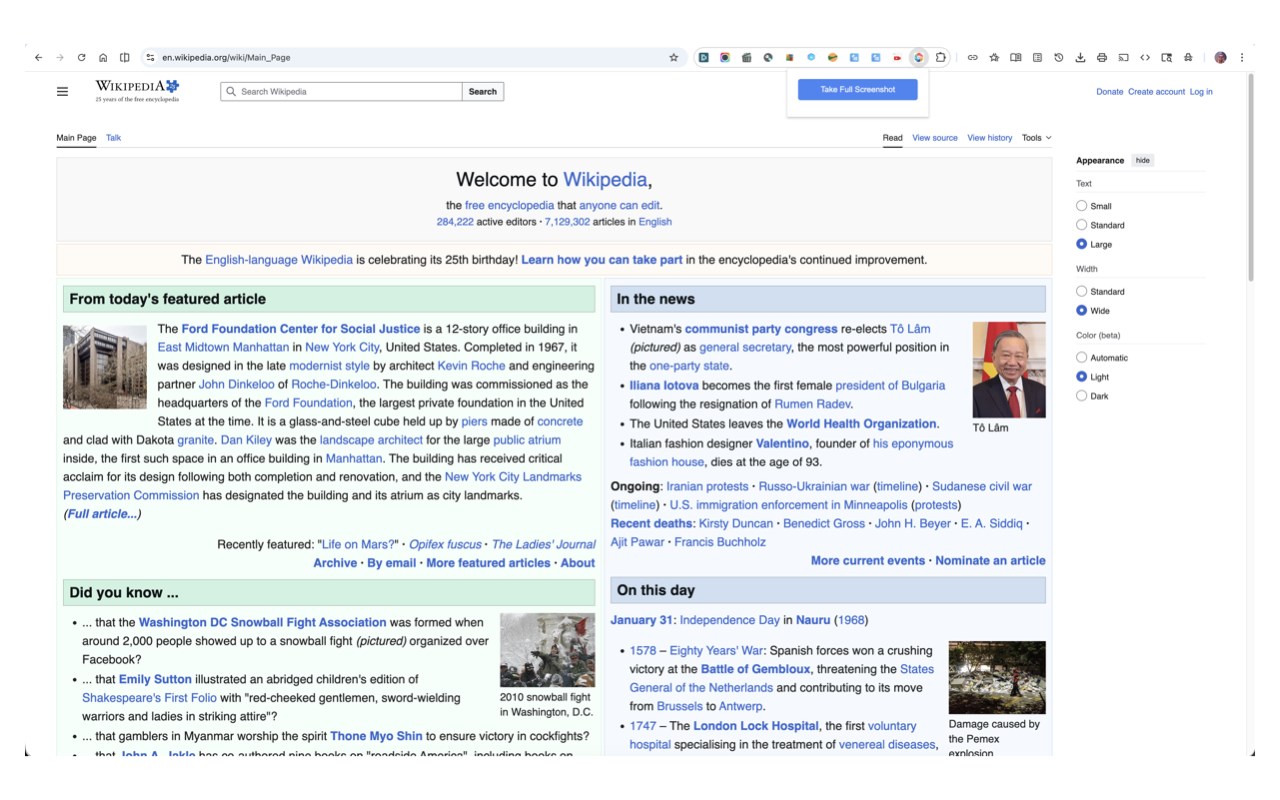Click the Take Full Screenshot button
Screen dimensions: 1280x800
click(857, 90)
